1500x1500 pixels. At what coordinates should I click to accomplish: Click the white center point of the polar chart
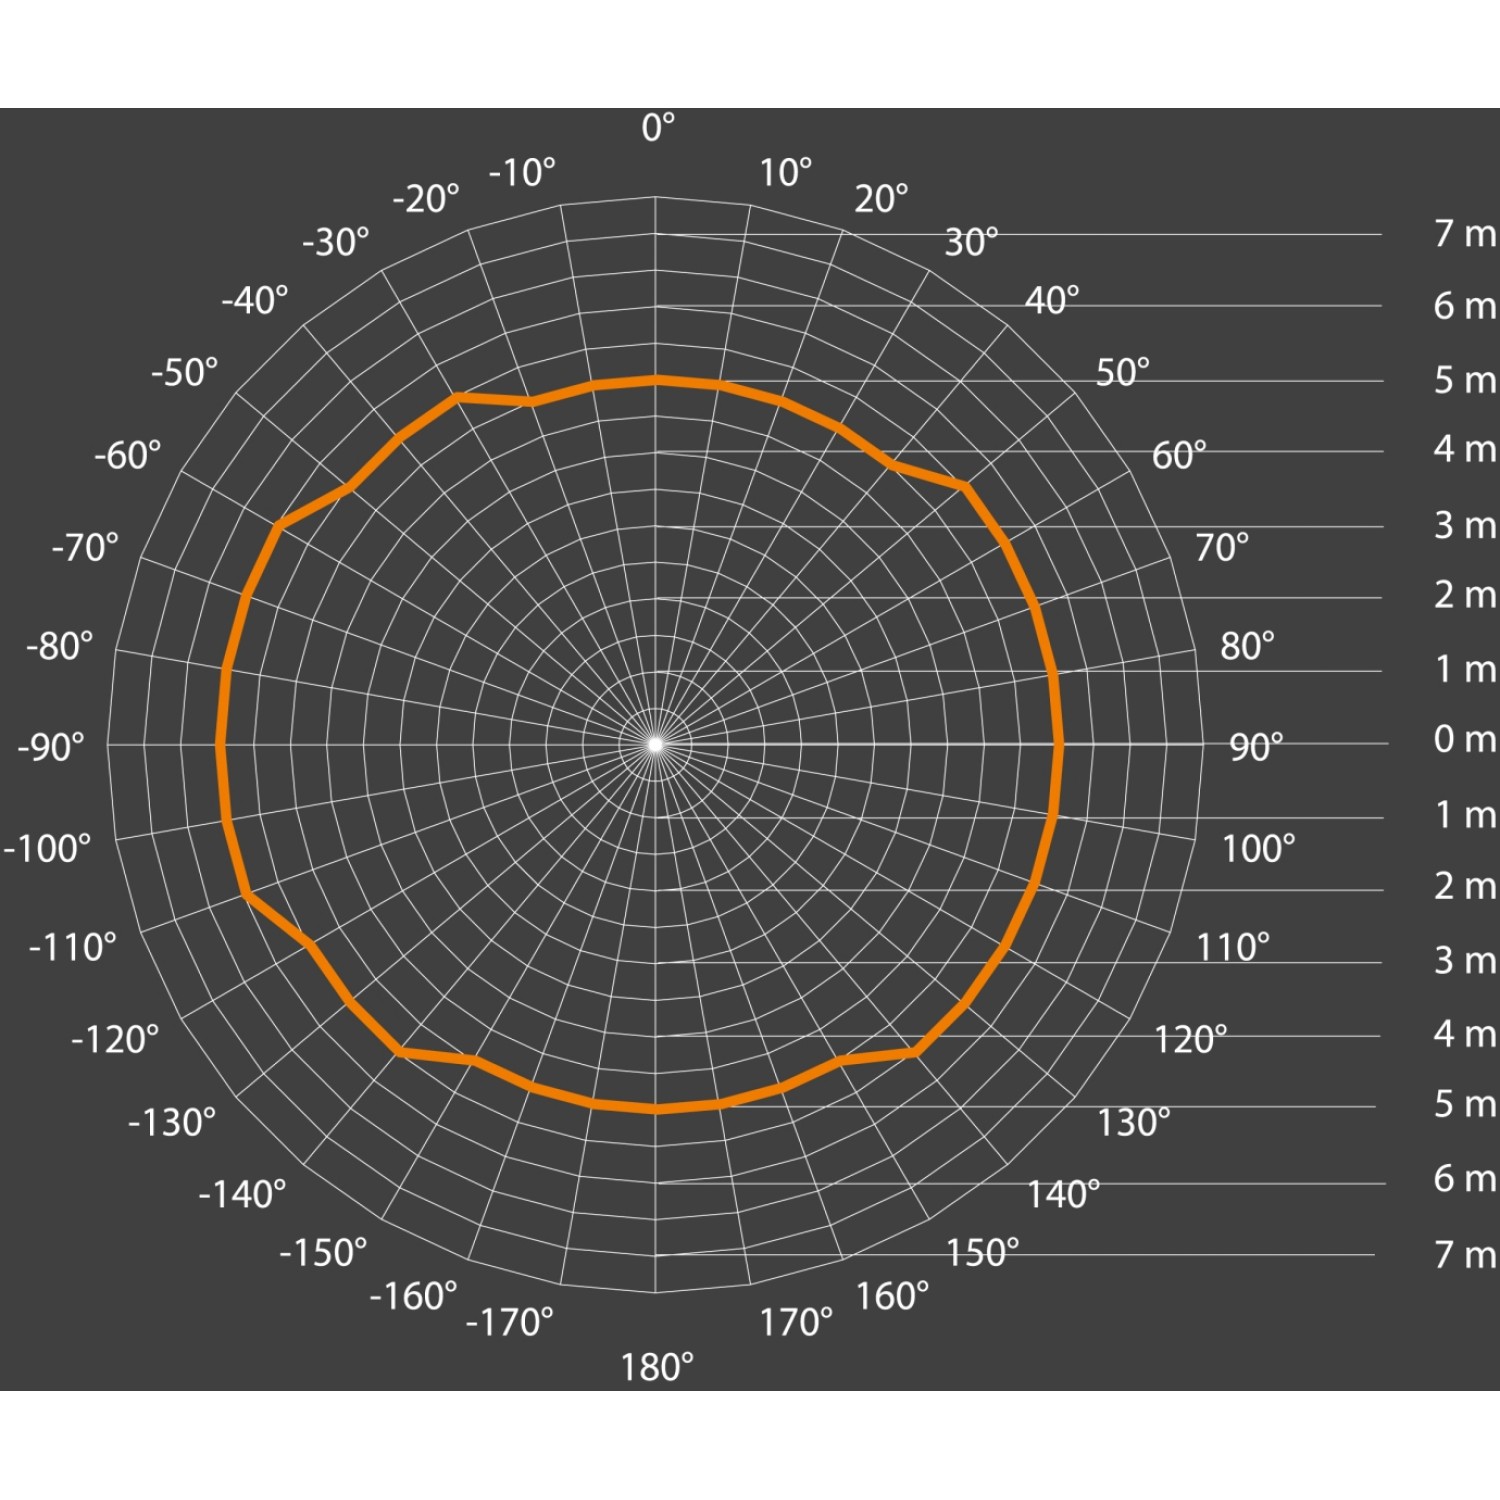point(655,744)
